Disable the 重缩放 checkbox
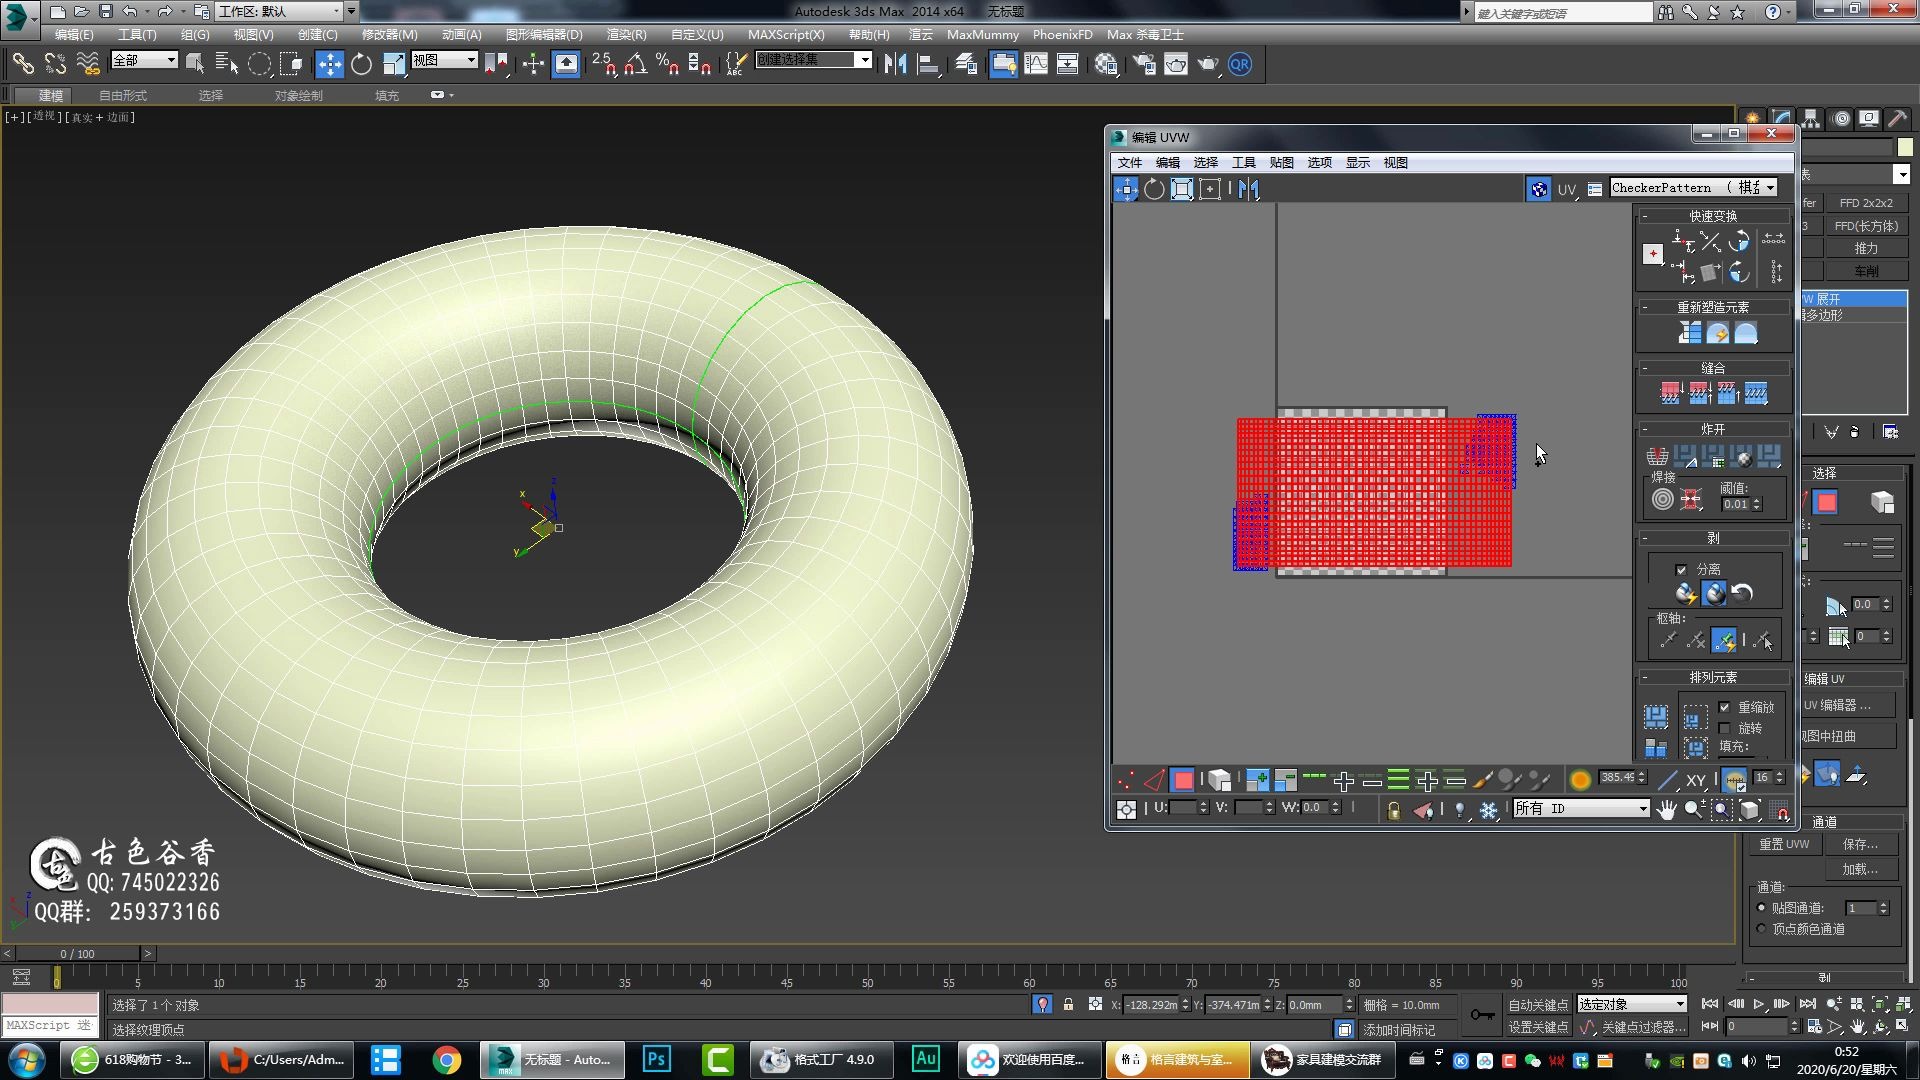This screenshot has width=1920, height=1080. coord(1724,707)
